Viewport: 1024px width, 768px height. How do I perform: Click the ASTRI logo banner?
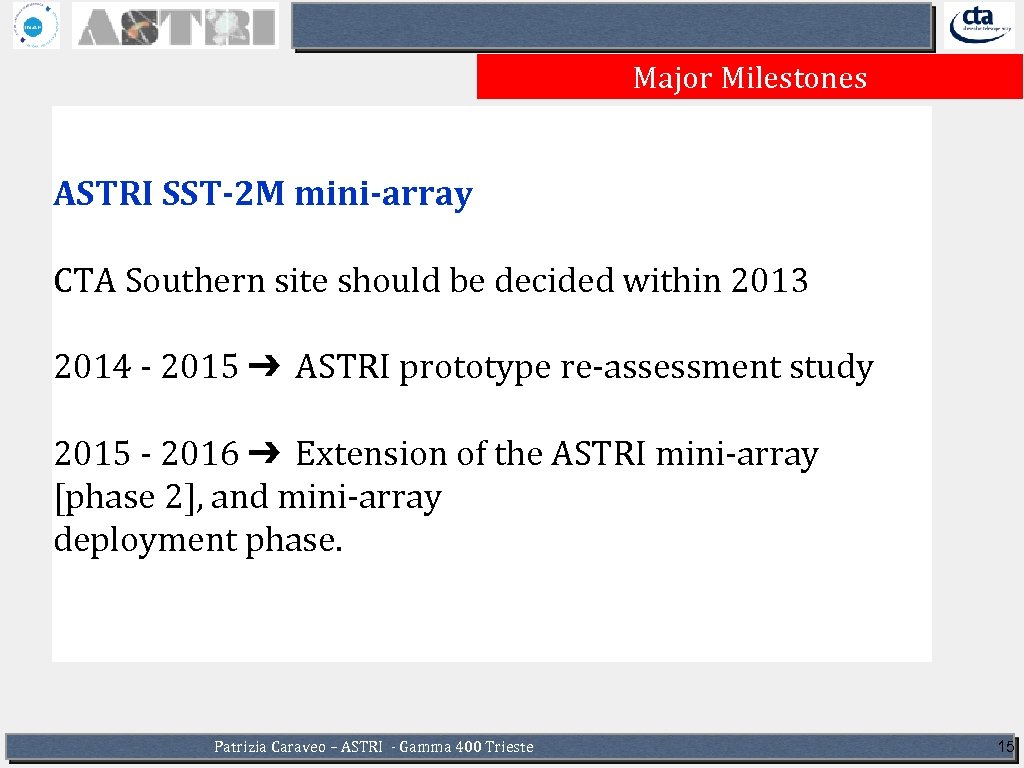tap(176, 25)
